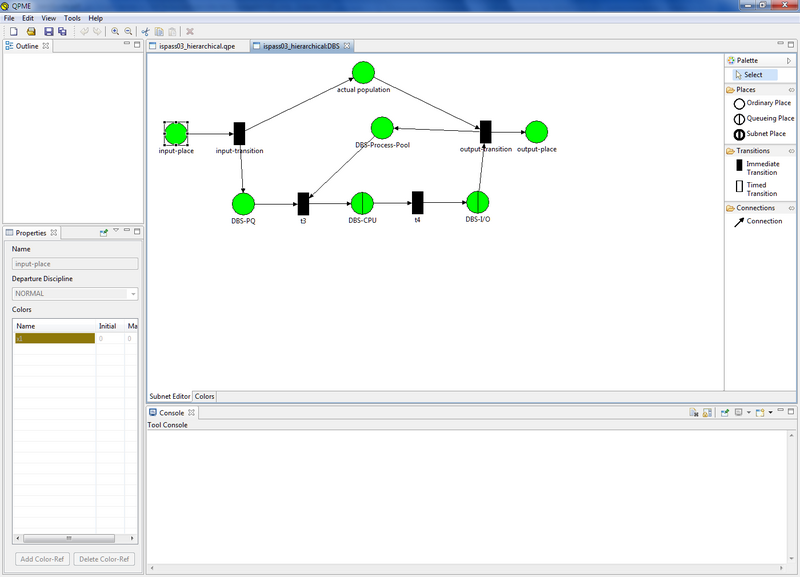
Task: Click the Zoom In toolbar icon
Action: 115,32
